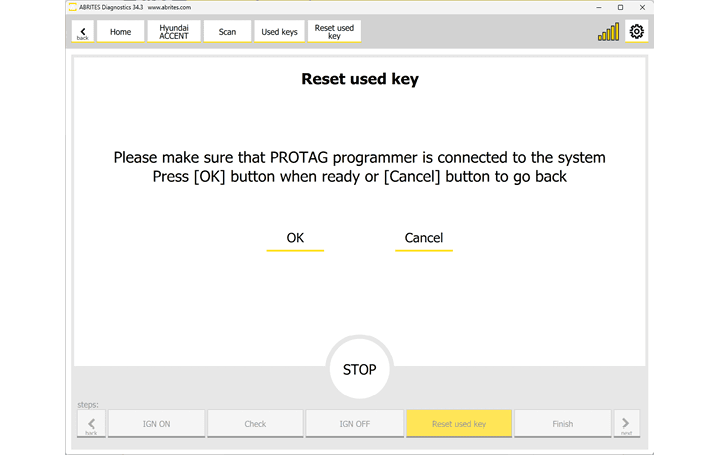Viewport: 719px width, 455px height.
Task: Advance with the next step arrow
Action: pyautogui.click(x=627, y=423)
